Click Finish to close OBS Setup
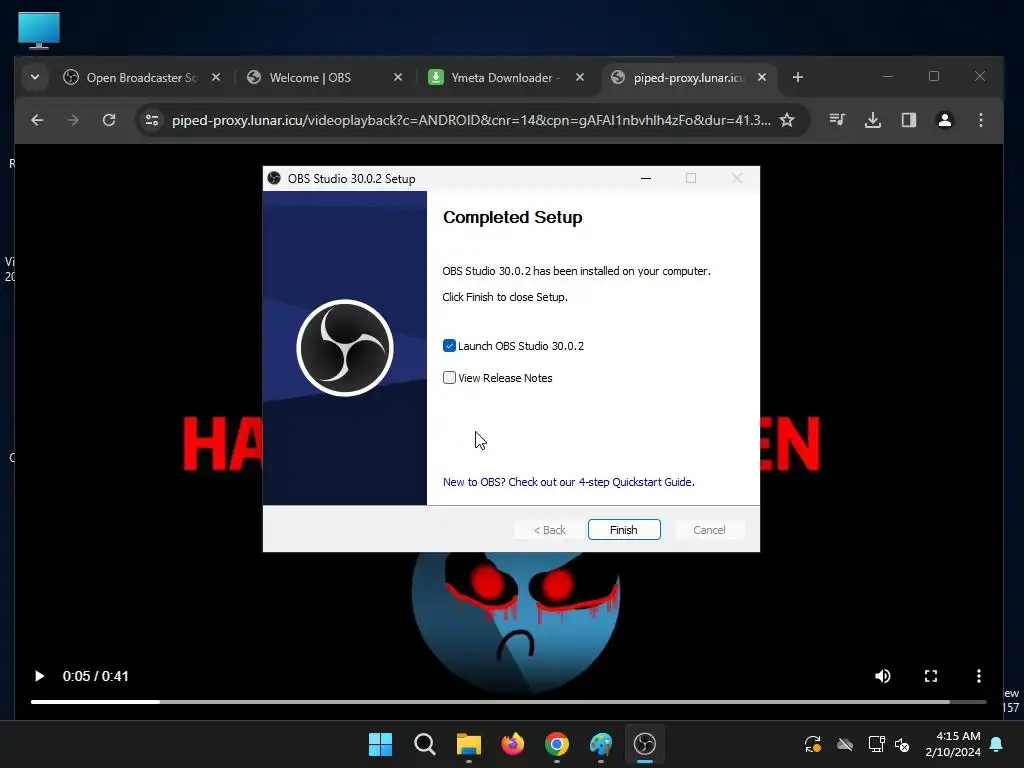1024x768 pixels. click(x=624, y=530)
